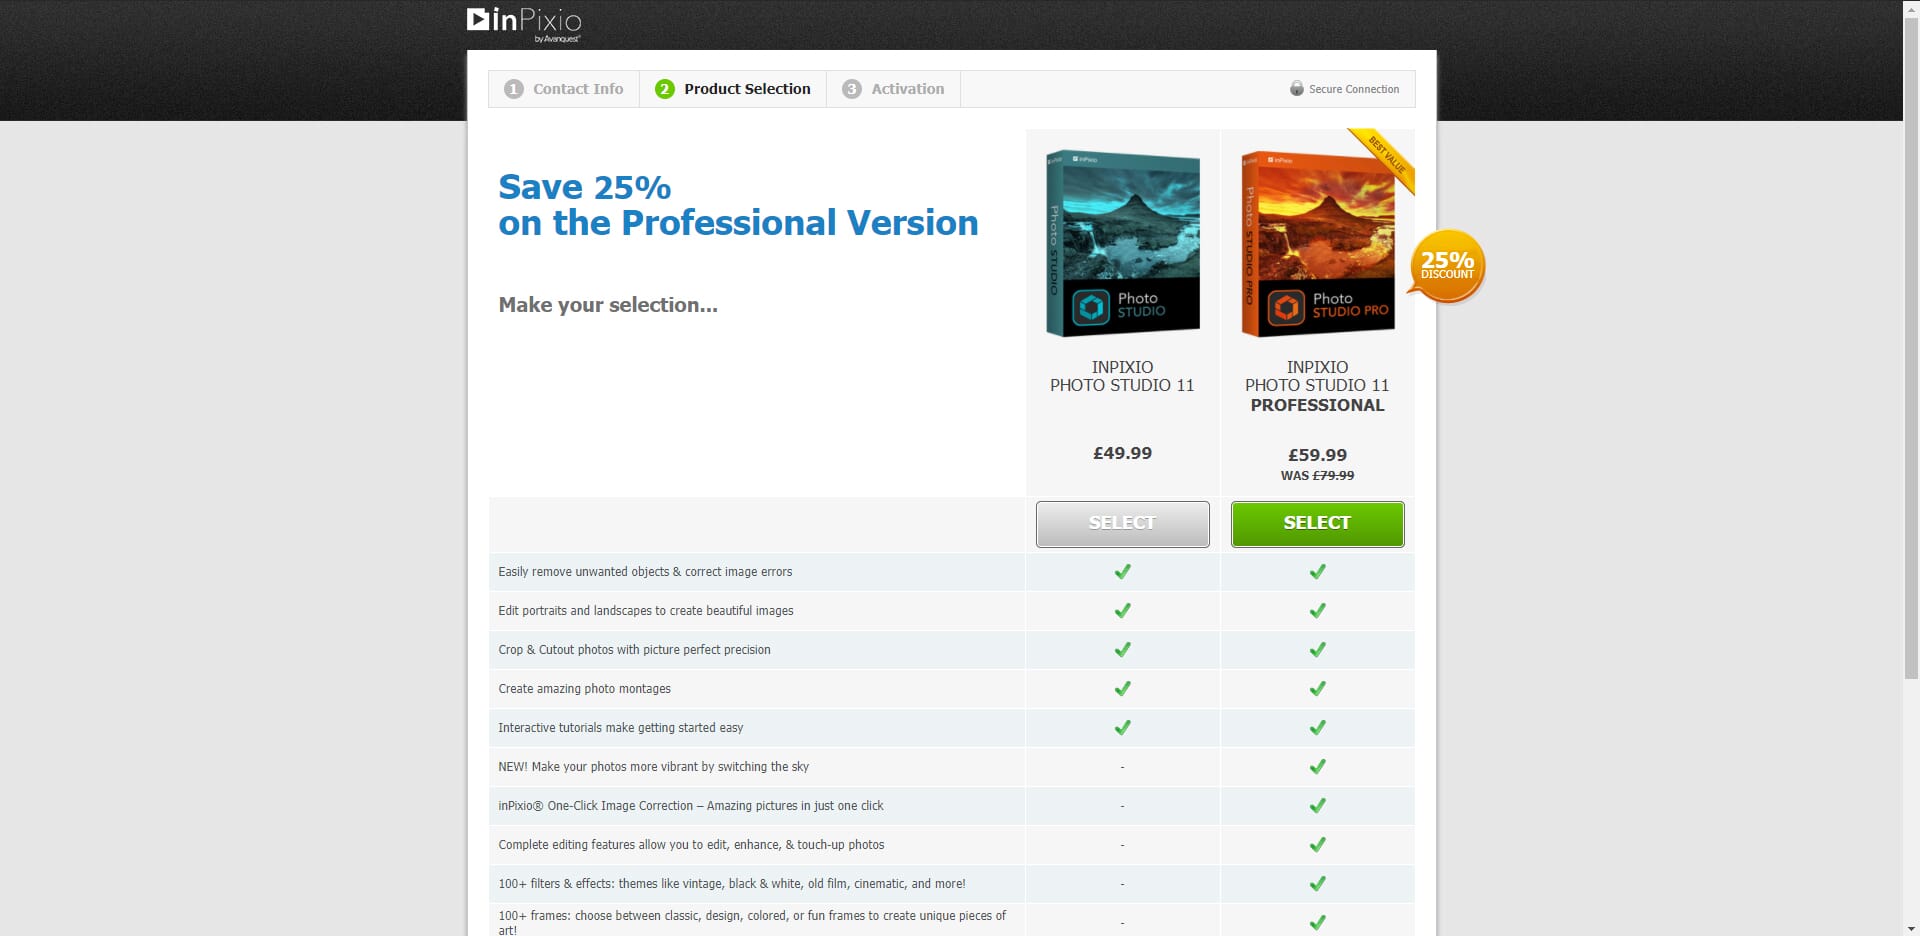Click the 25% Discount orange badge

point(1447,266)
